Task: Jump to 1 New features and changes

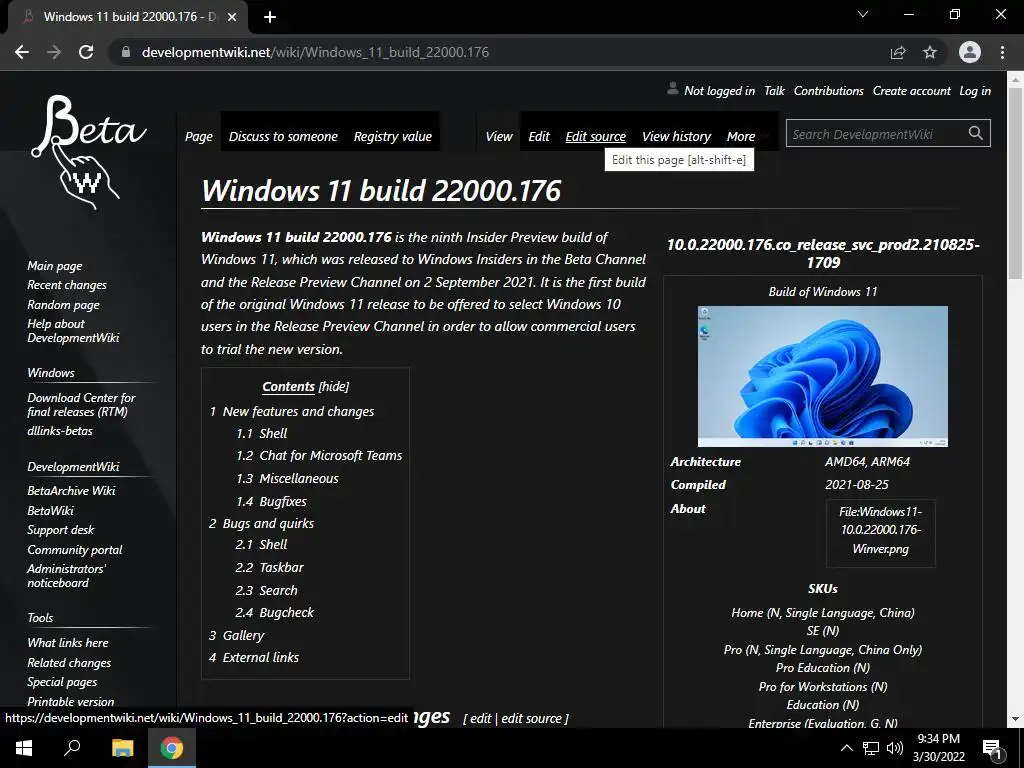Action: tap(291, 411)
